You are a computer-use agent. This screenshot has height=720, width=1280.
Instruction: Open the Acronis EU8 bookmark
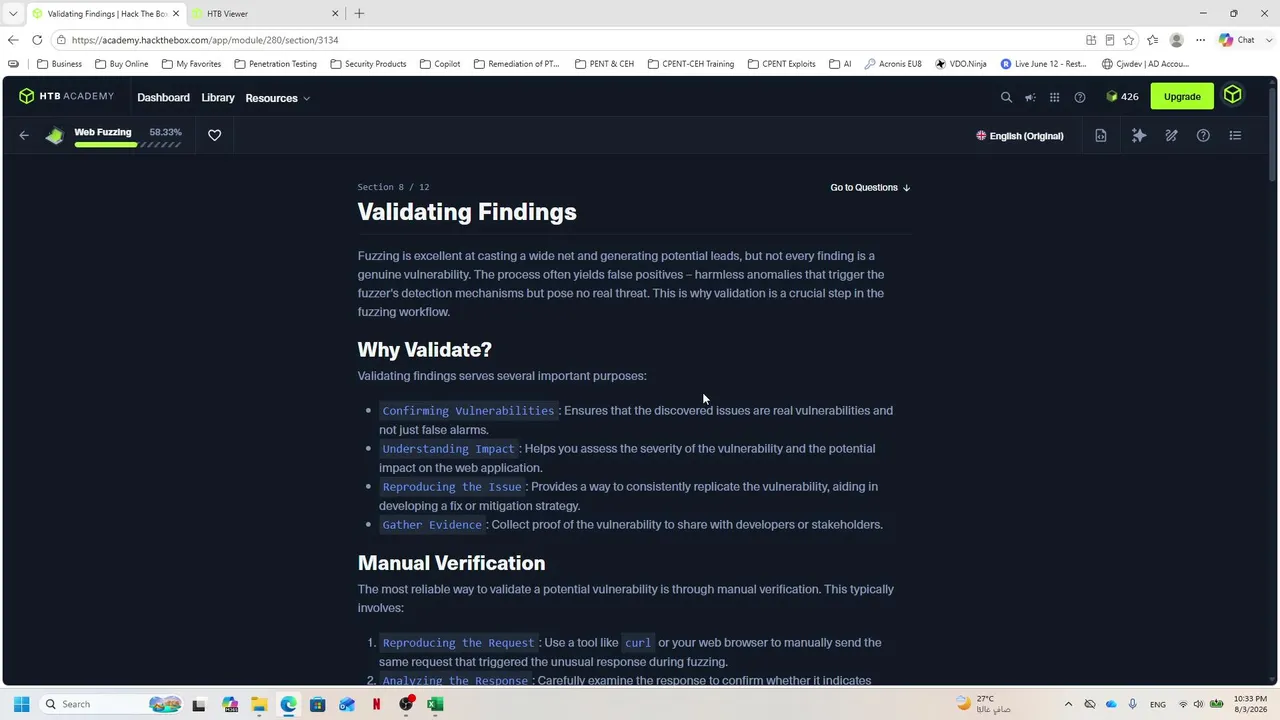click(893, 64)
